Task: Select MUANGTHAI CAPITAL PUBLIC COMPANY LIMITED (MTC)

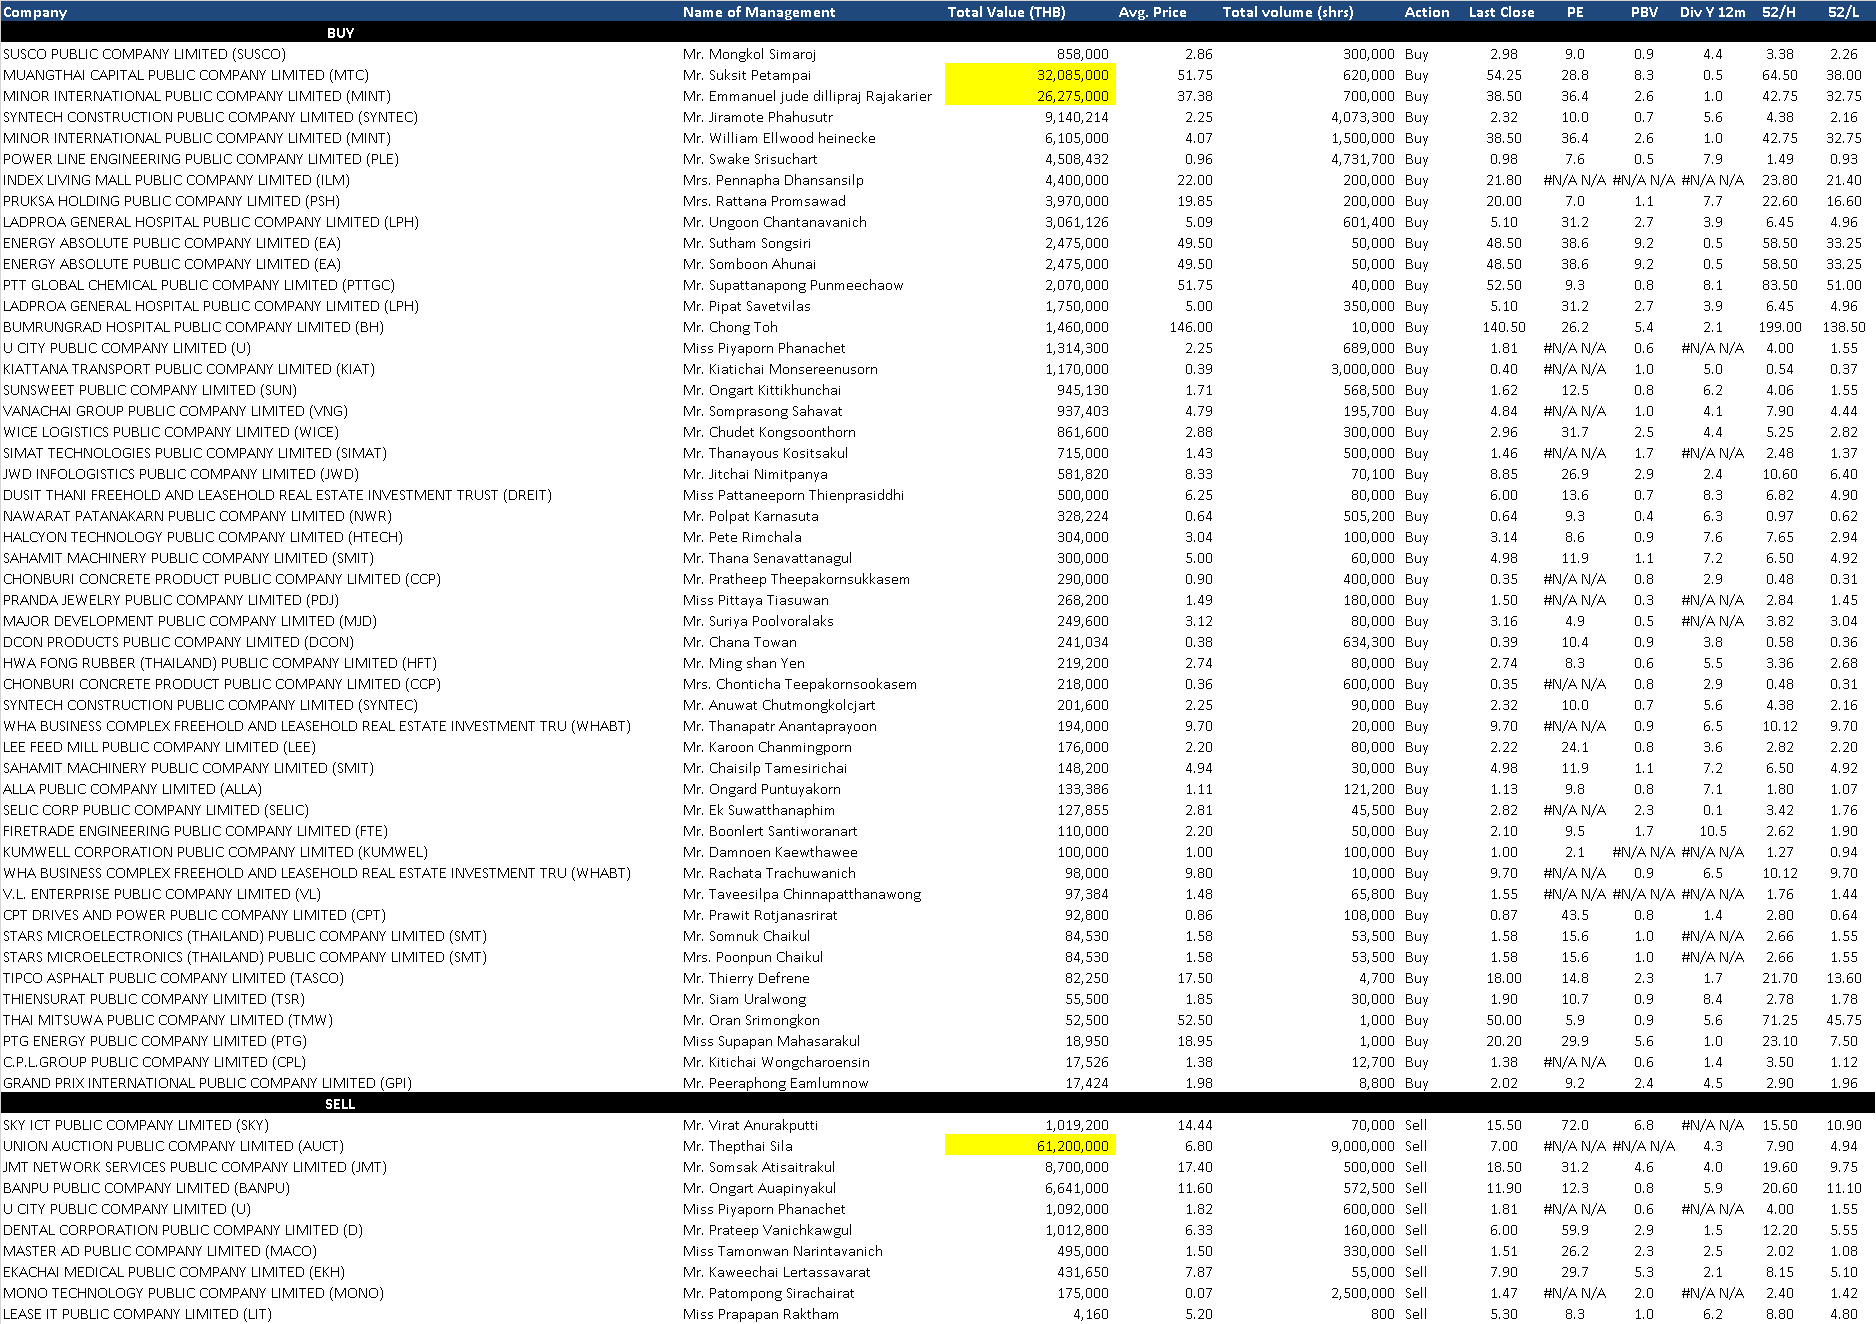Action: point(186,75)
